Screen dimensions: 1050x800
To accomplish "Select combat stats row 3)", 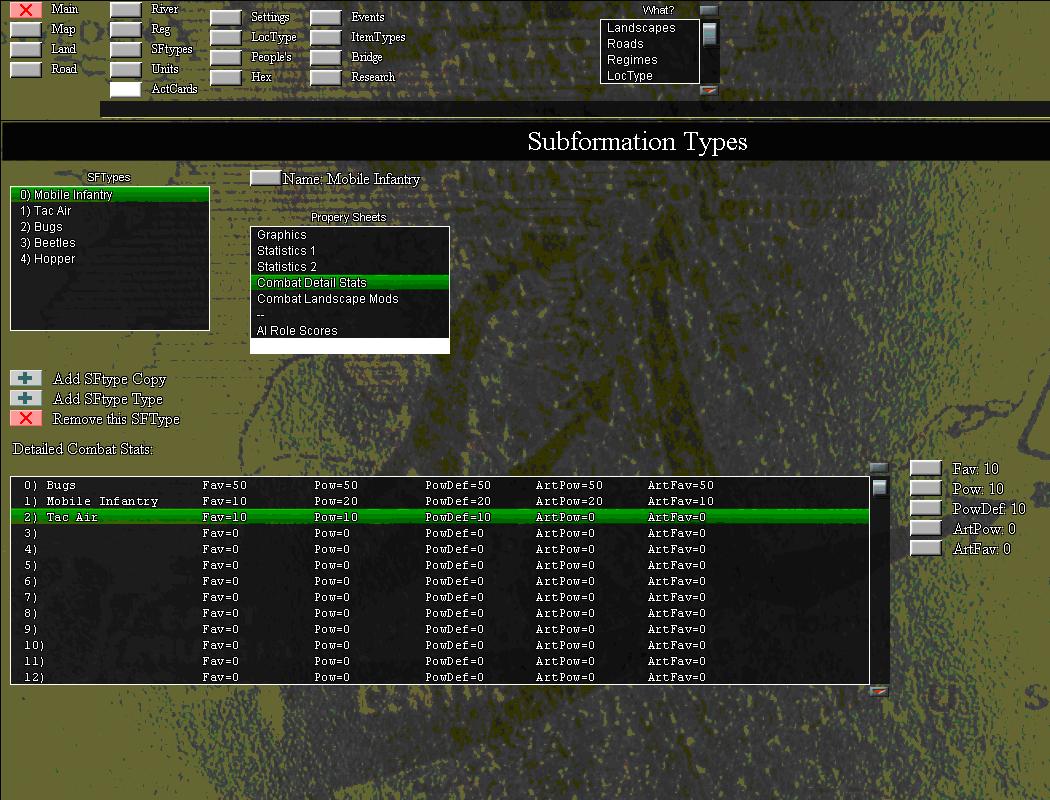I will pyautogui.click(x=440, y=534).
